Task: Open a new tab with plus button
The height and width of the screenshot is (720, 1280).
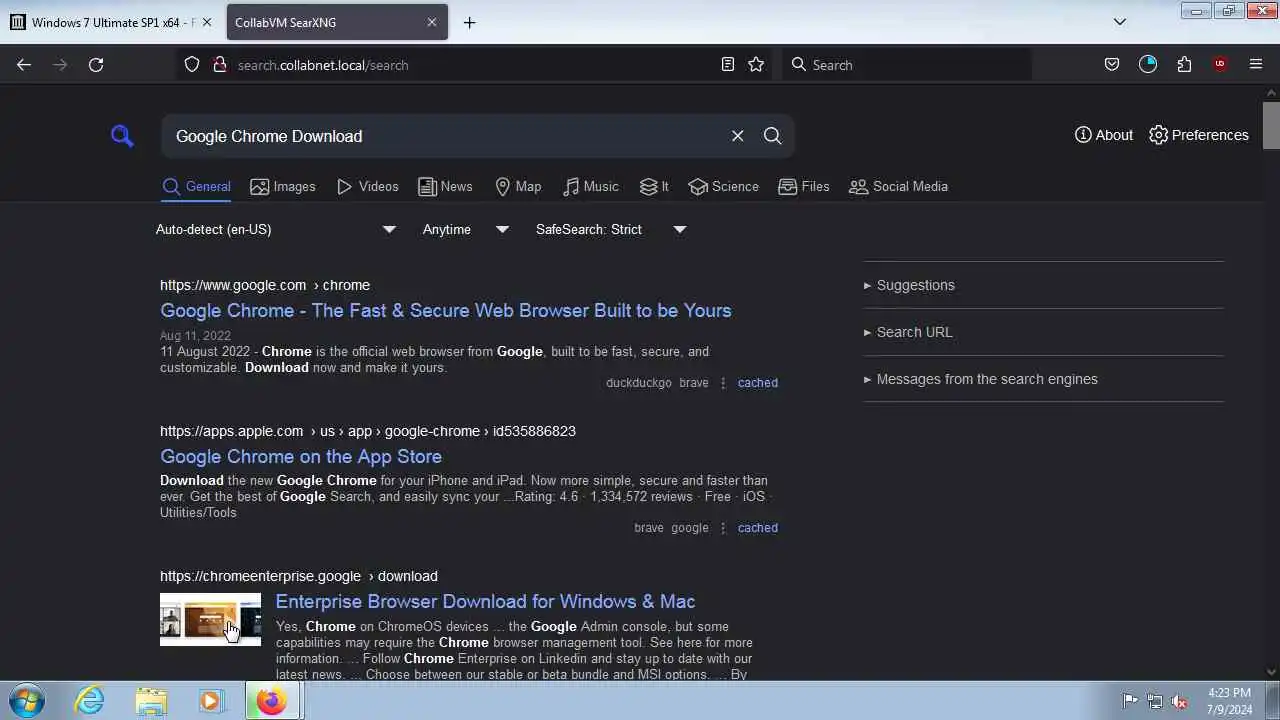Action: tap(469, 22)
